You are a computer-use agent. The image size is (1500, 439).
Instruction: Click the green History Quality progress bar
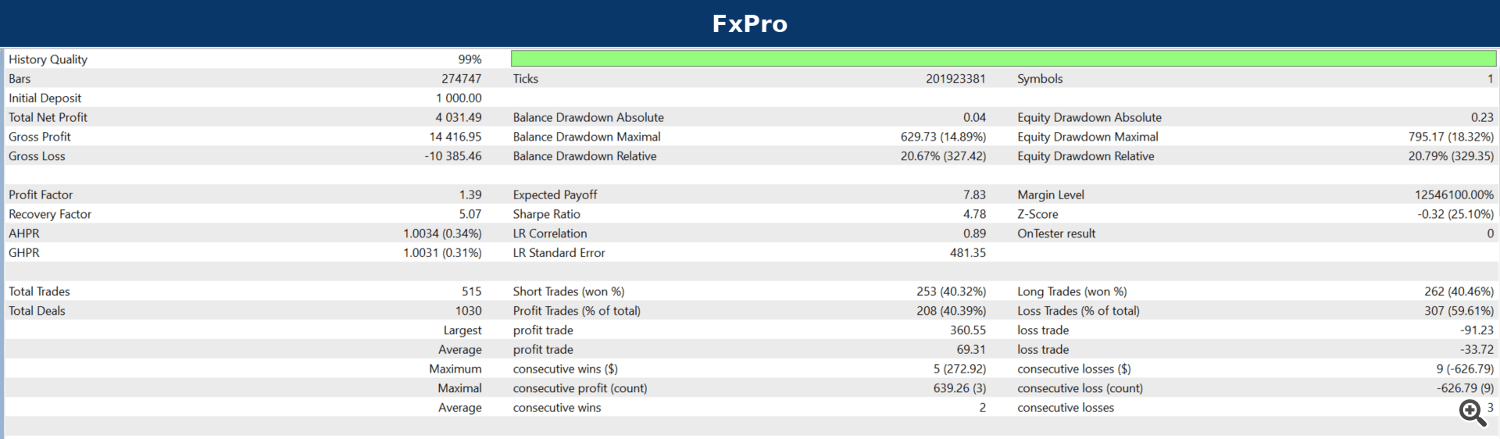(x=1004, y=59)
